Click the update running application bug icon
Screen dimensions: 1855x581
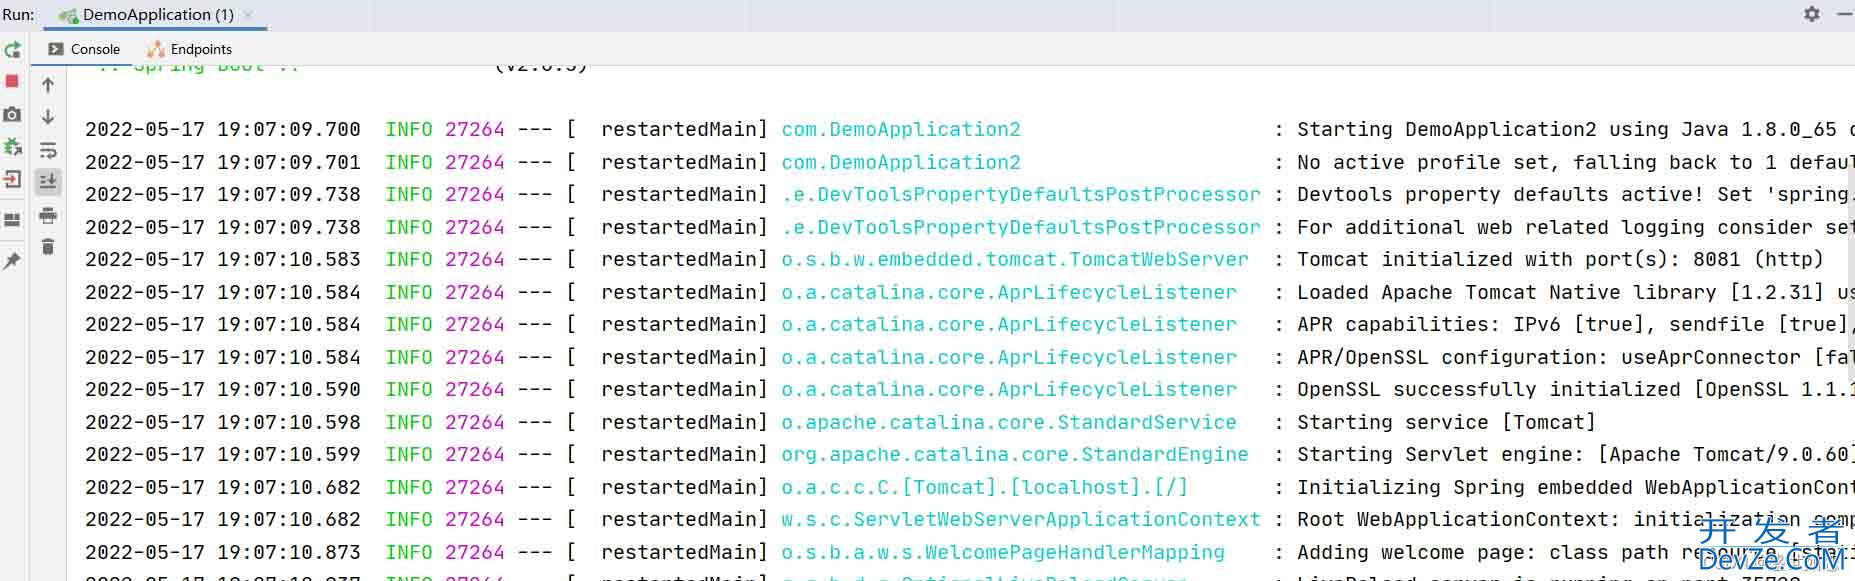[12, 147]
